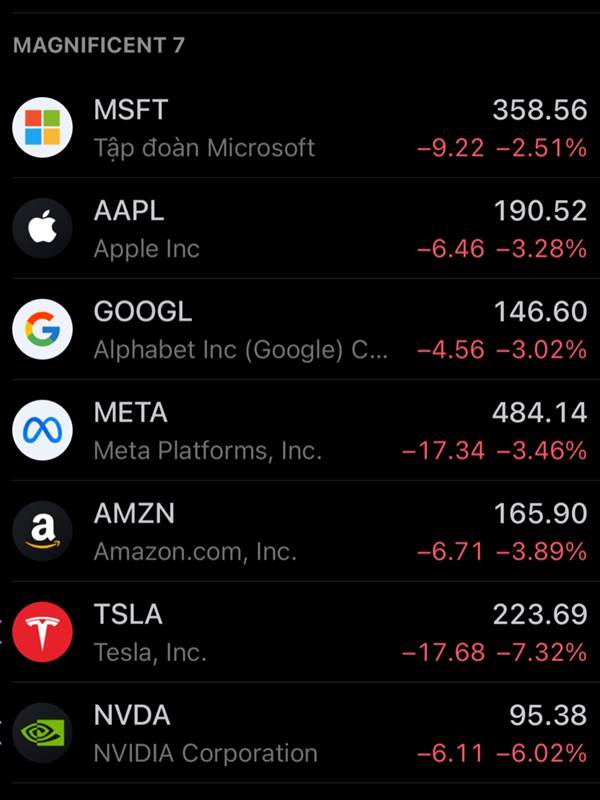Tap the Amazon logo icon
600x800 pixels.
42,531
